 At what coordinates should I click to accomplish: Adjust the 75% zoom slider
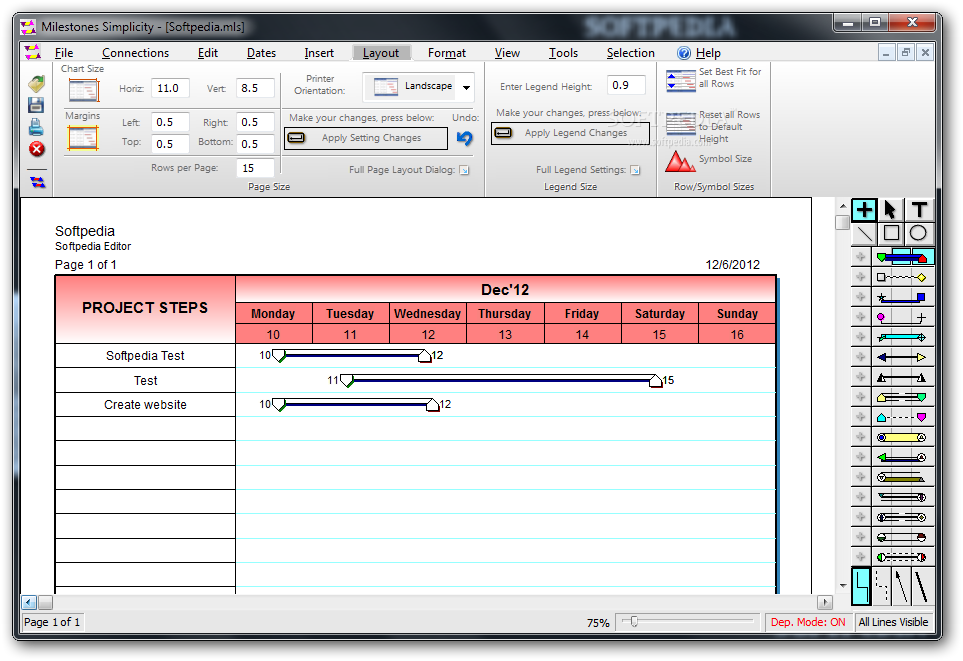tap(634, 622)
